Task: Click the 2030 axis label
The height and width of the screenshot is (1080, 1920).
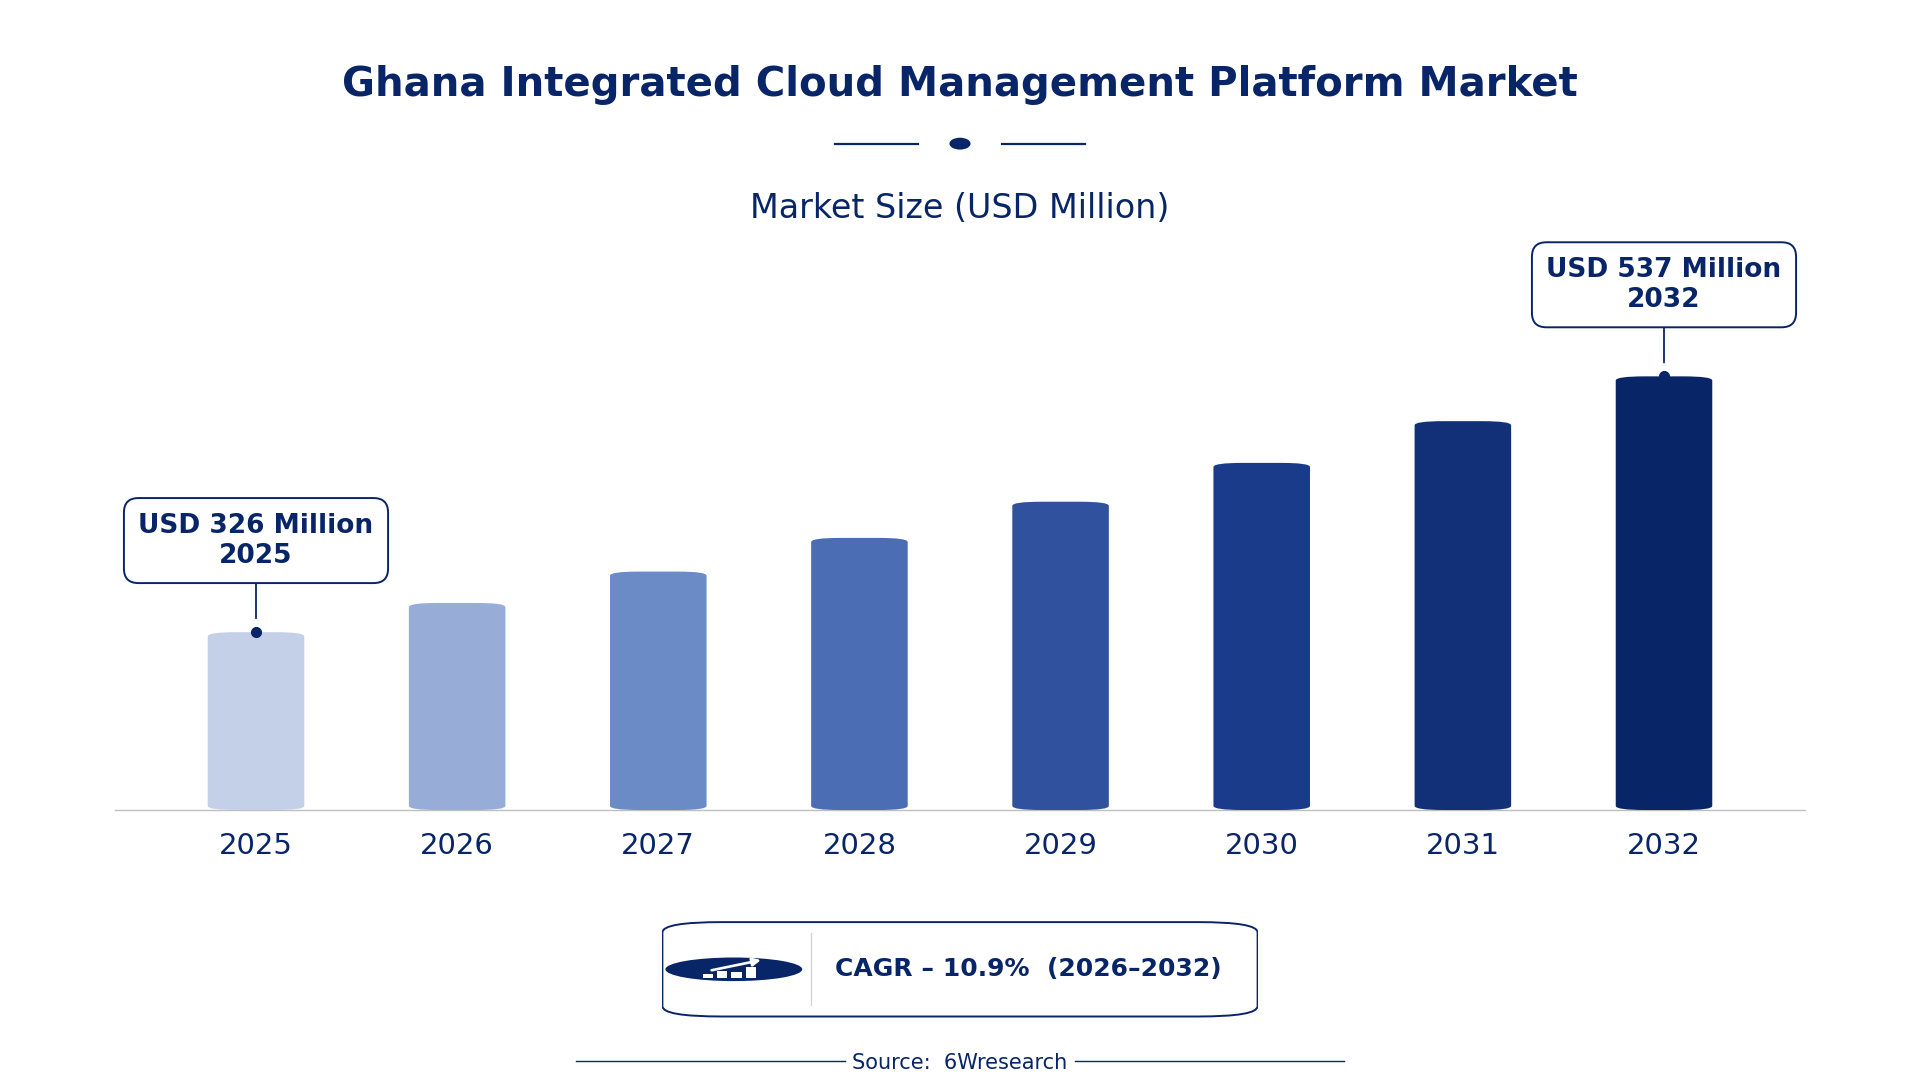Action: tap(1261, 845)
